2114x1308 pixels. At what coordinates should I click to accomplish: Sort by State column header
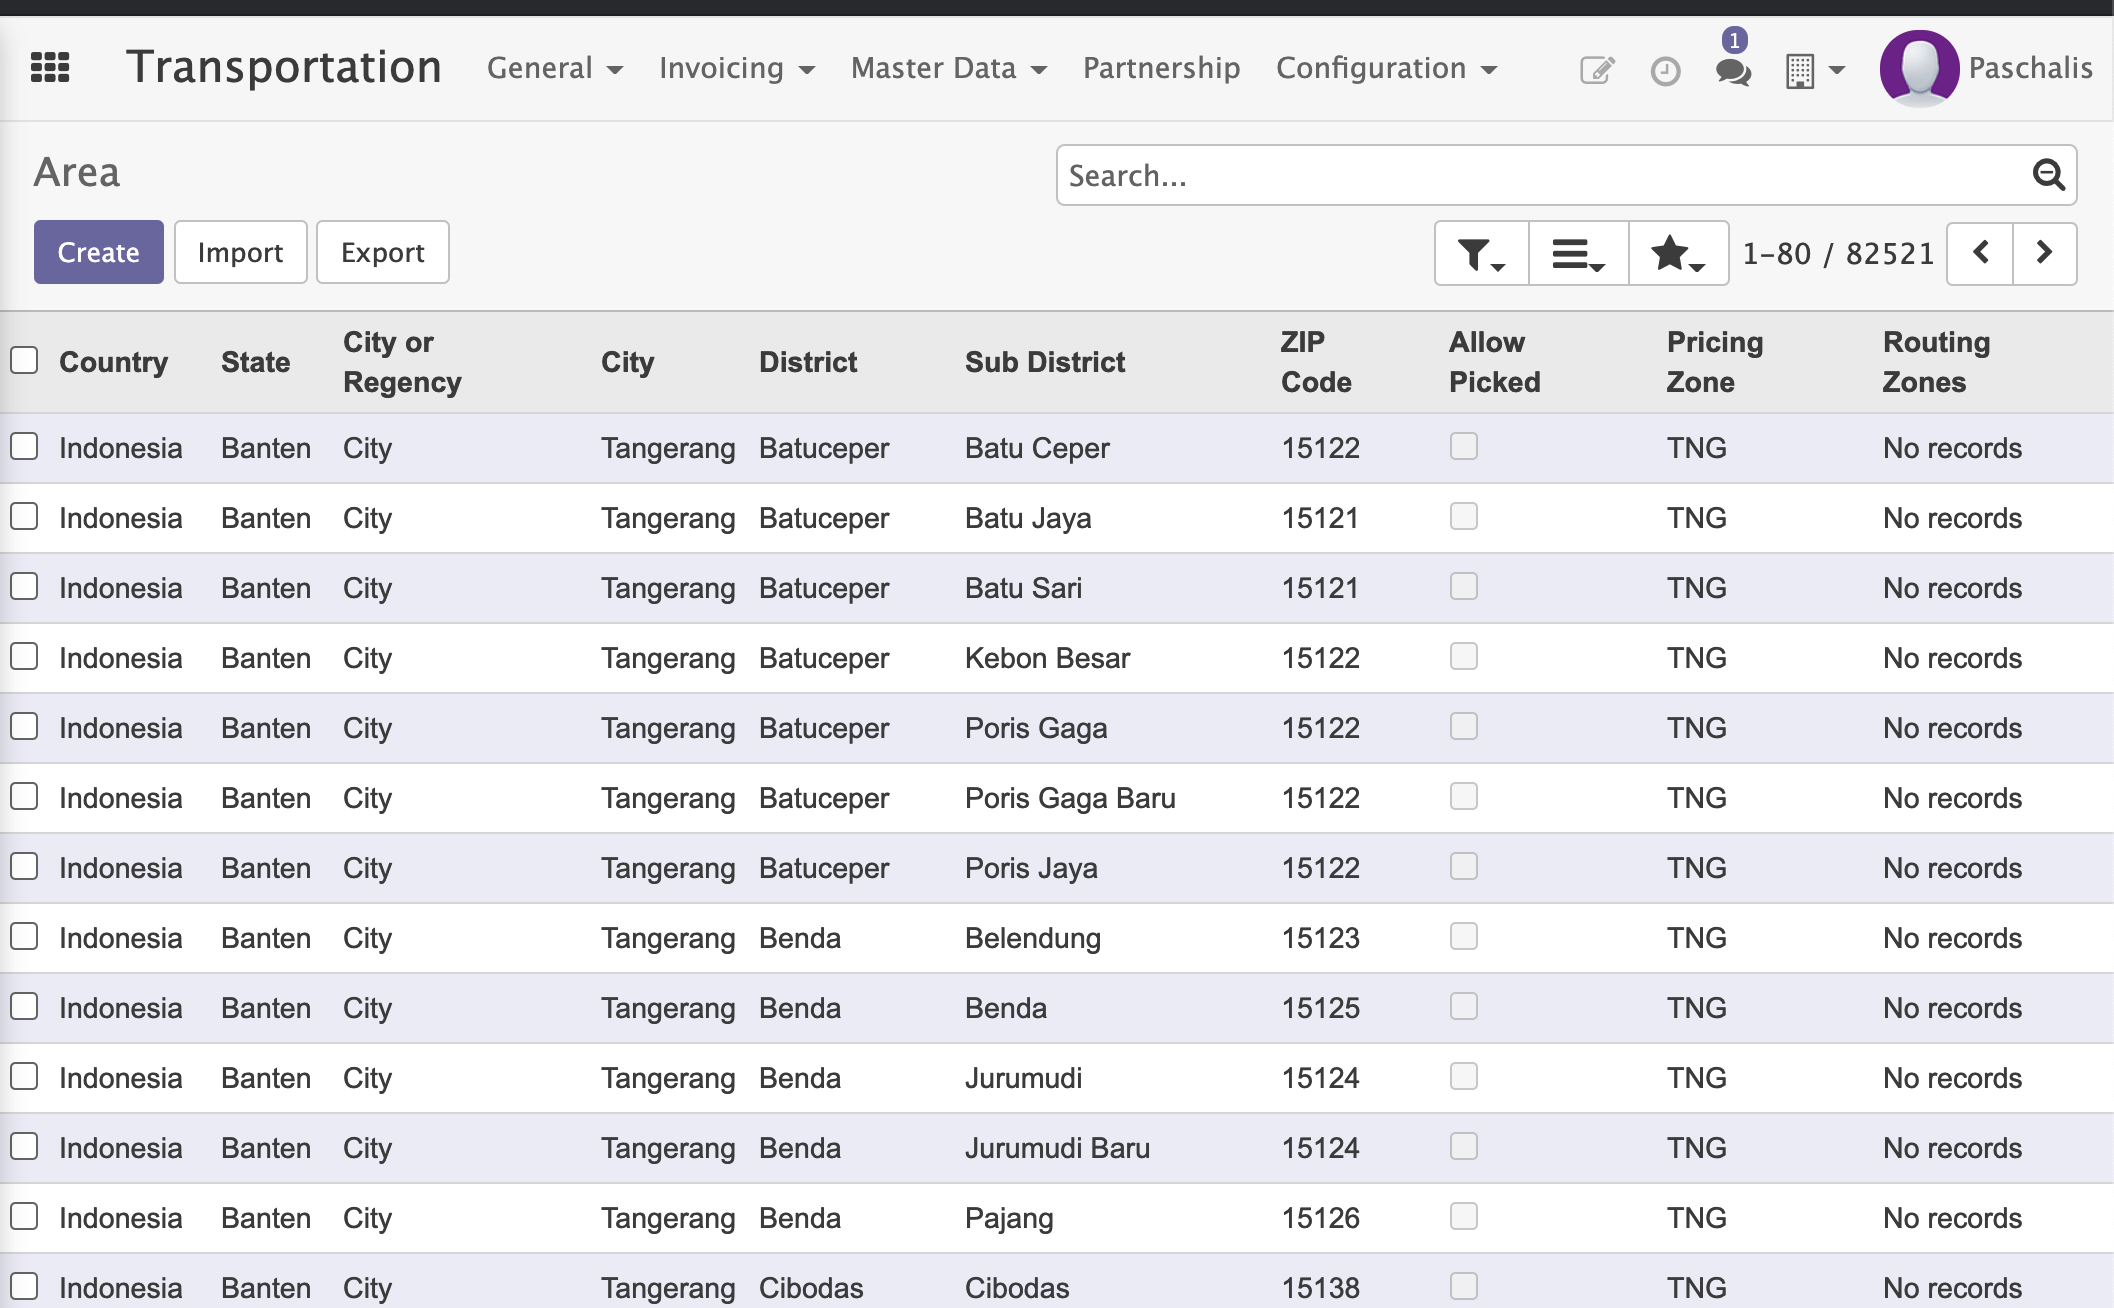click(x=255, y=362)
